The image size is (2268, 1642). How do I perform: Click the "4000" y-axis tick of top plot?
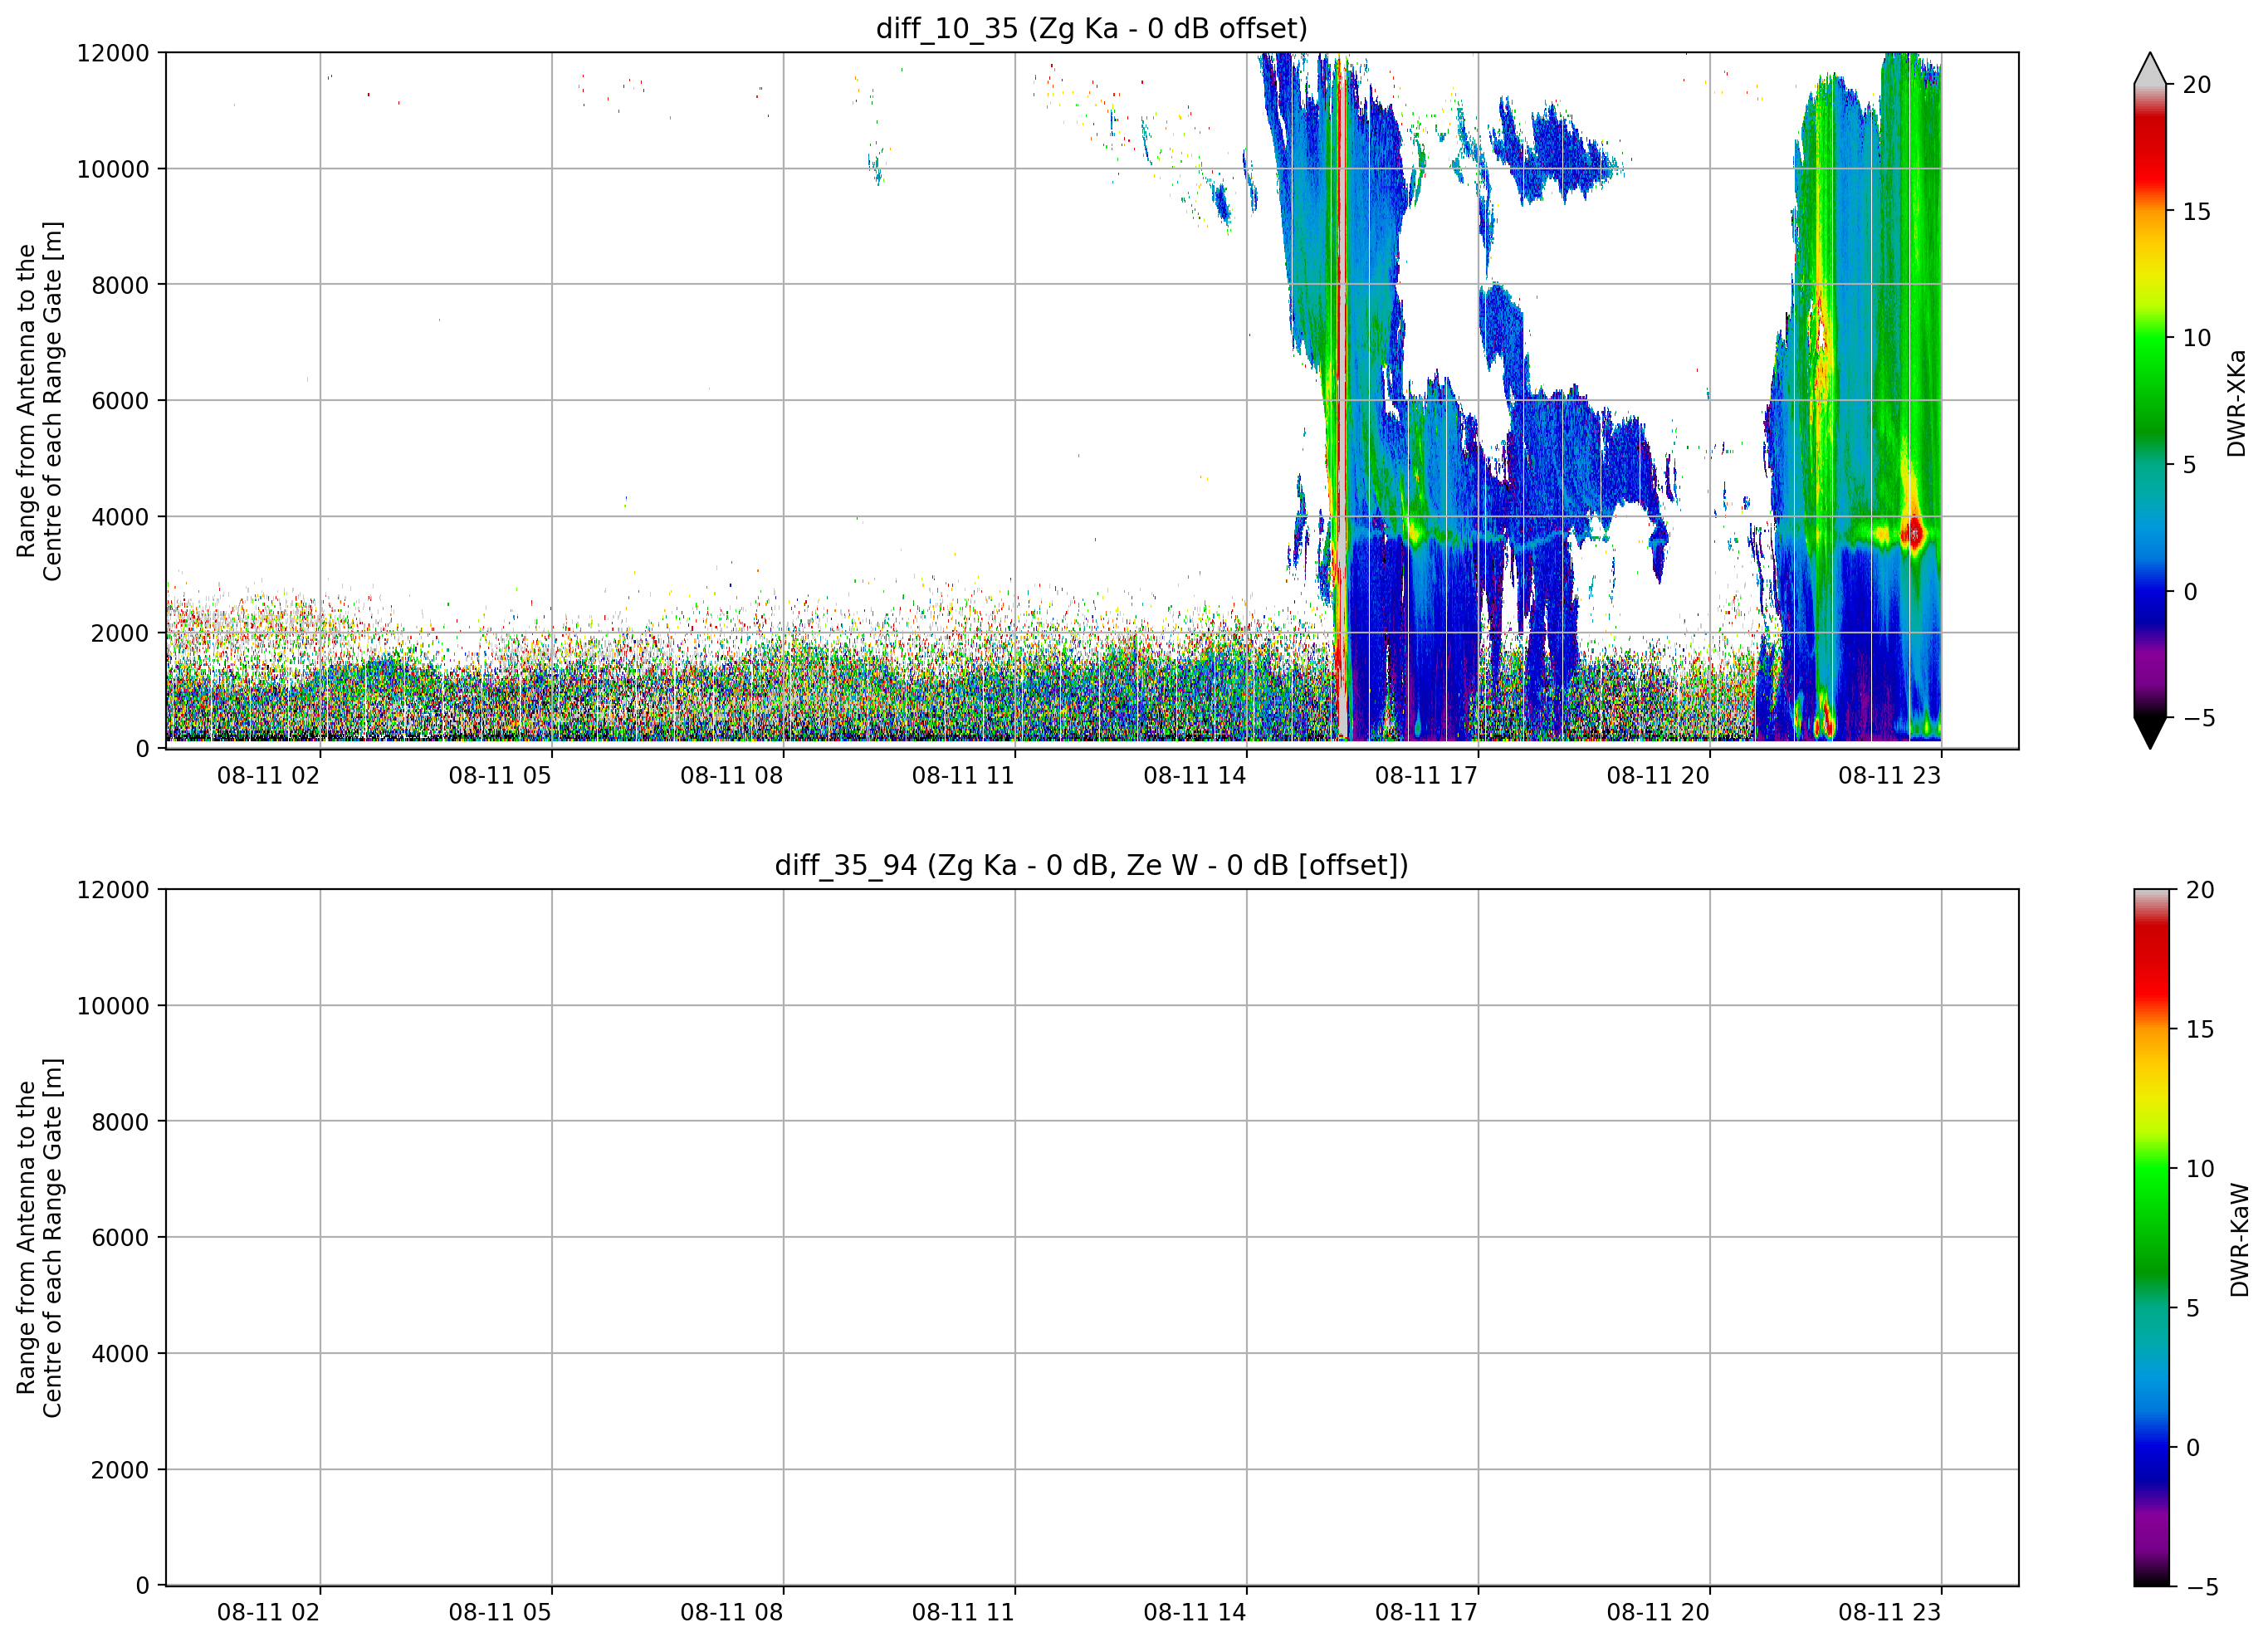point(120,517)
